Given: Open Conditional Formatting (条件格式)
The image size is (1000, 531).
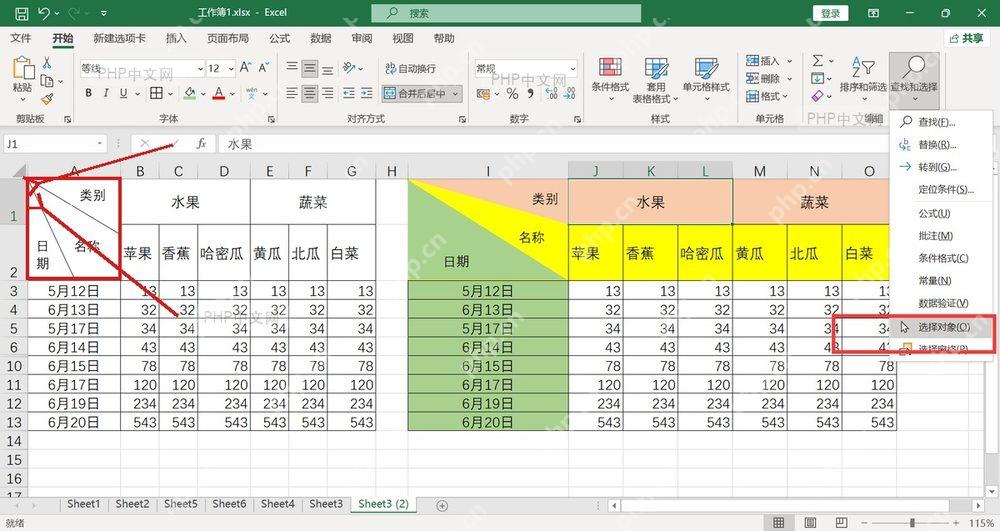Looking at the screenshot, I should pyautogui.click(x=610, y=80).
